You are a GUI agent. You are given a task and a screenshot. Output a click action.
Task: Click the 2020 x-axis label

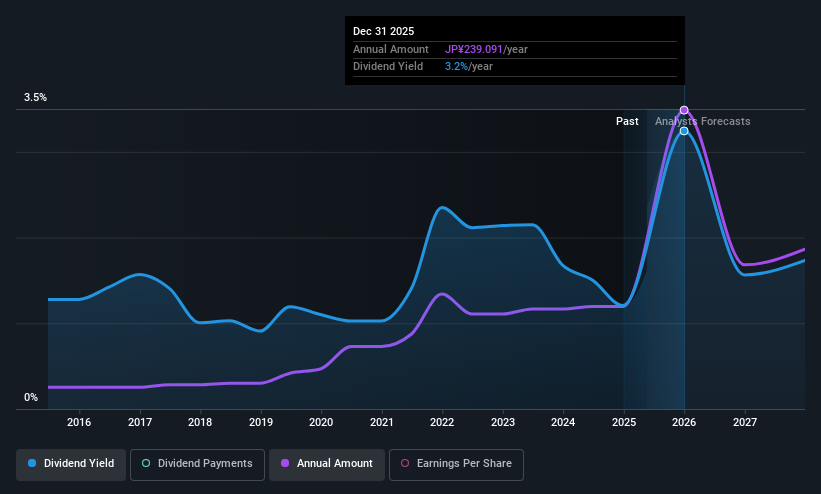321,422
